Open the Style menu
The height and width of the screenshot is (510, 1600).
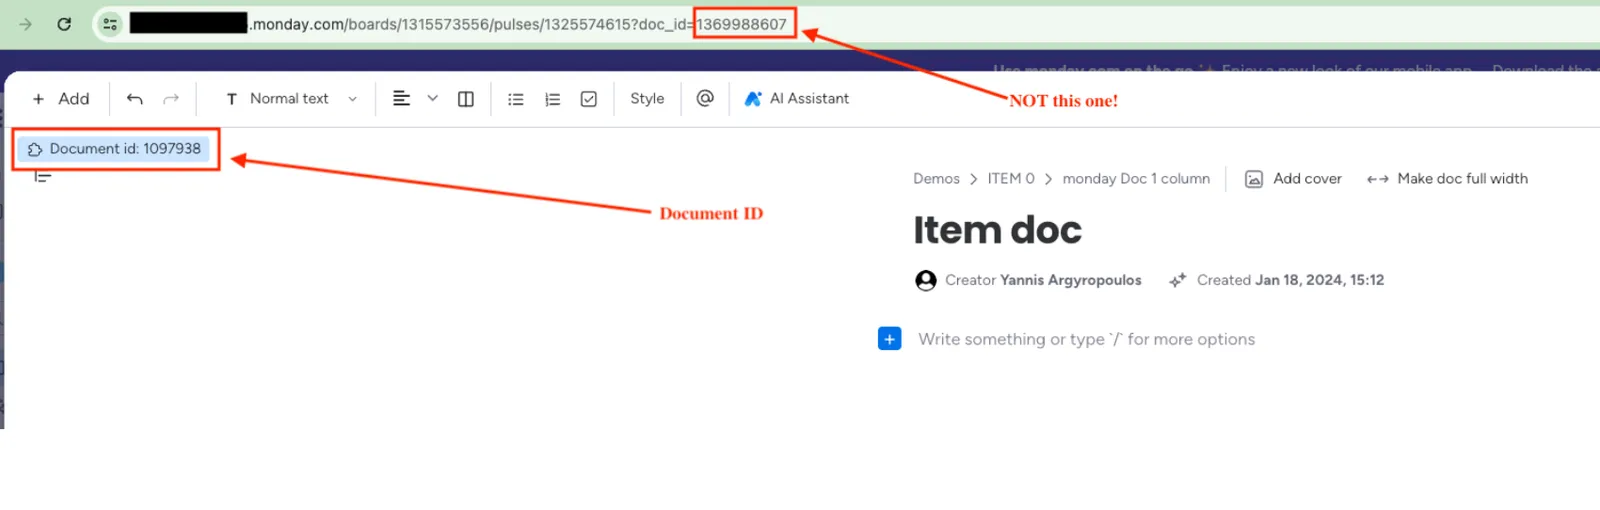coord(647,99)
